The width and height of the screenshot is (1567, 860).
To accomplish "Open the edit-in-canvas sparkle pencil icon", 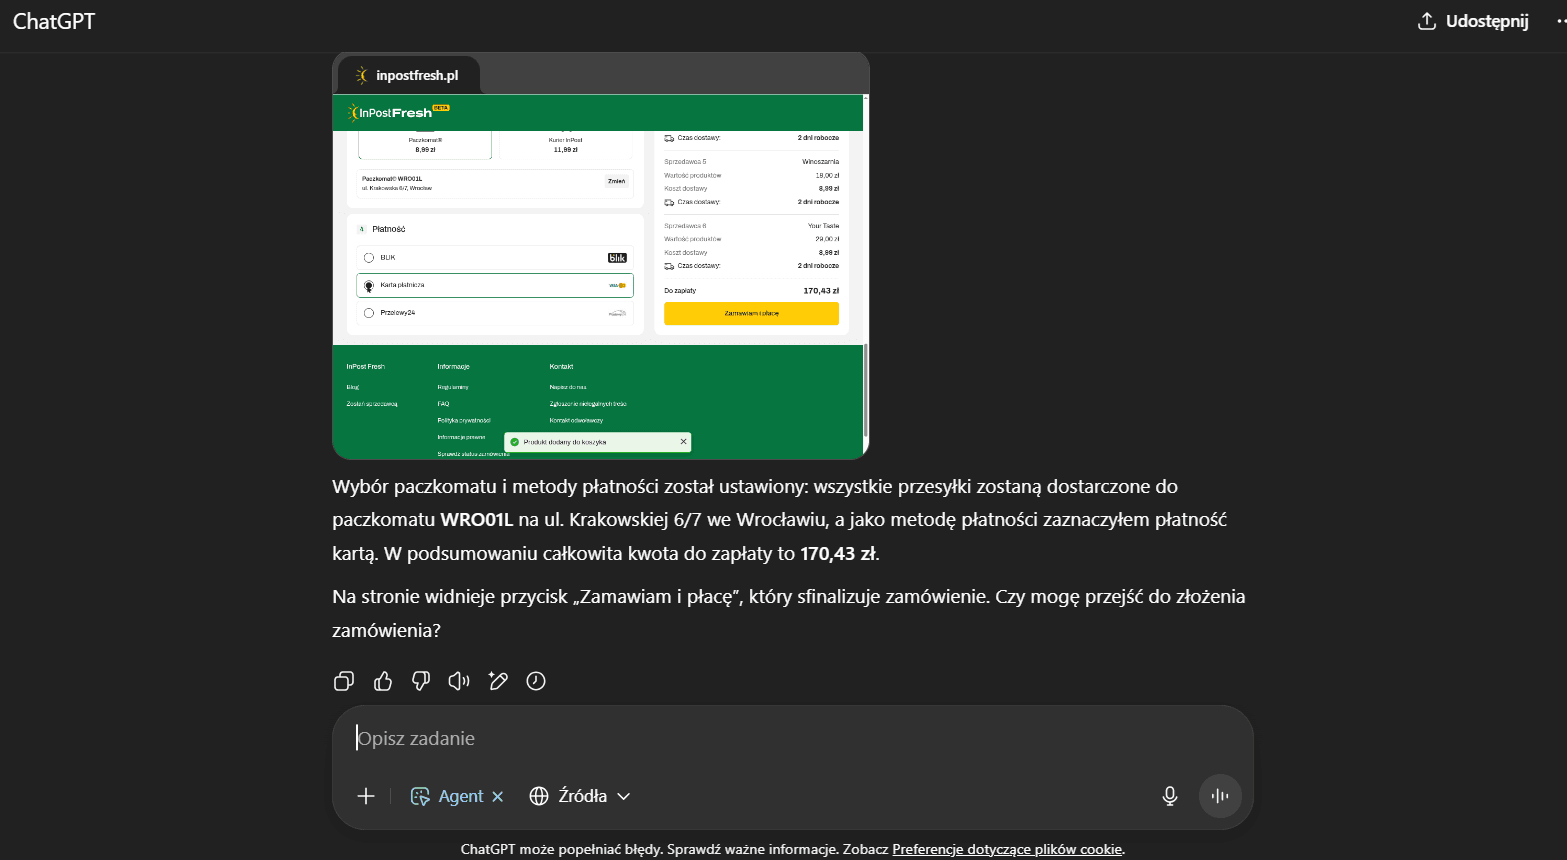I will click(x=498, y=681).
